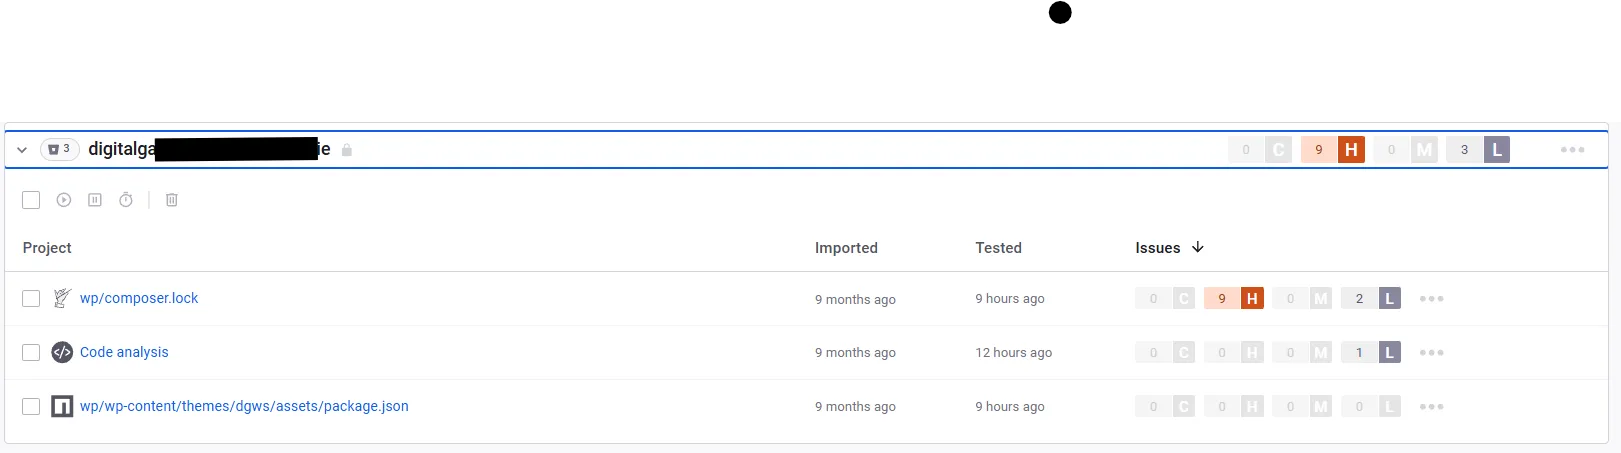The image size is (1621, 453).
Task: Open three-dot menu for wp/composer.lock row
Action: pyautogui.click(x=1431, y=298)
